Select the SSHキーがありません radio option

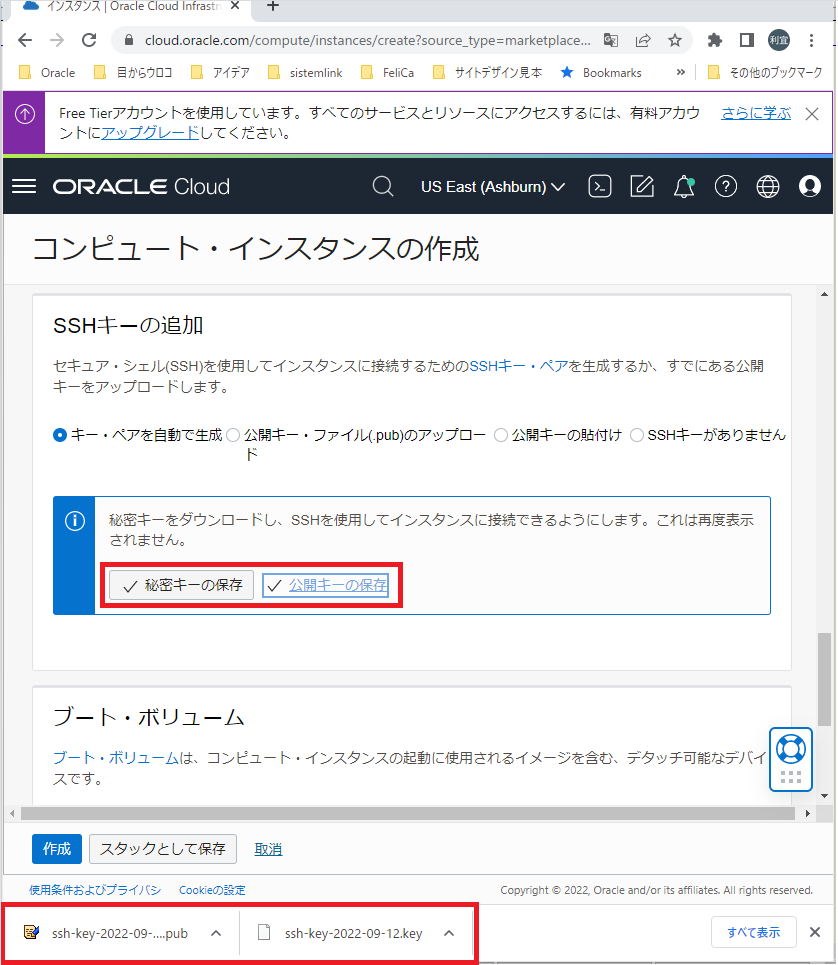coord(637,436)
